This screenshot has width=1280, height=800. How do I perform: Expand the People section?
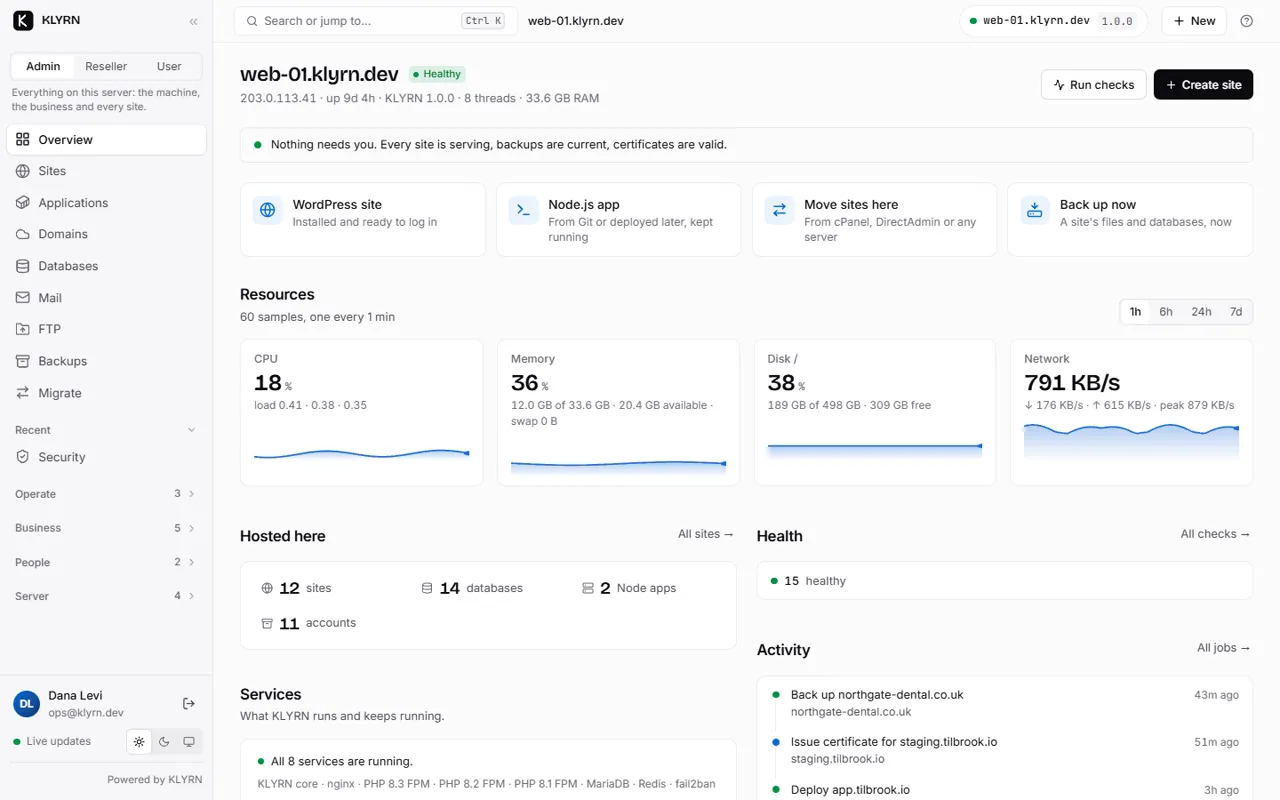[x=106, y=562]
